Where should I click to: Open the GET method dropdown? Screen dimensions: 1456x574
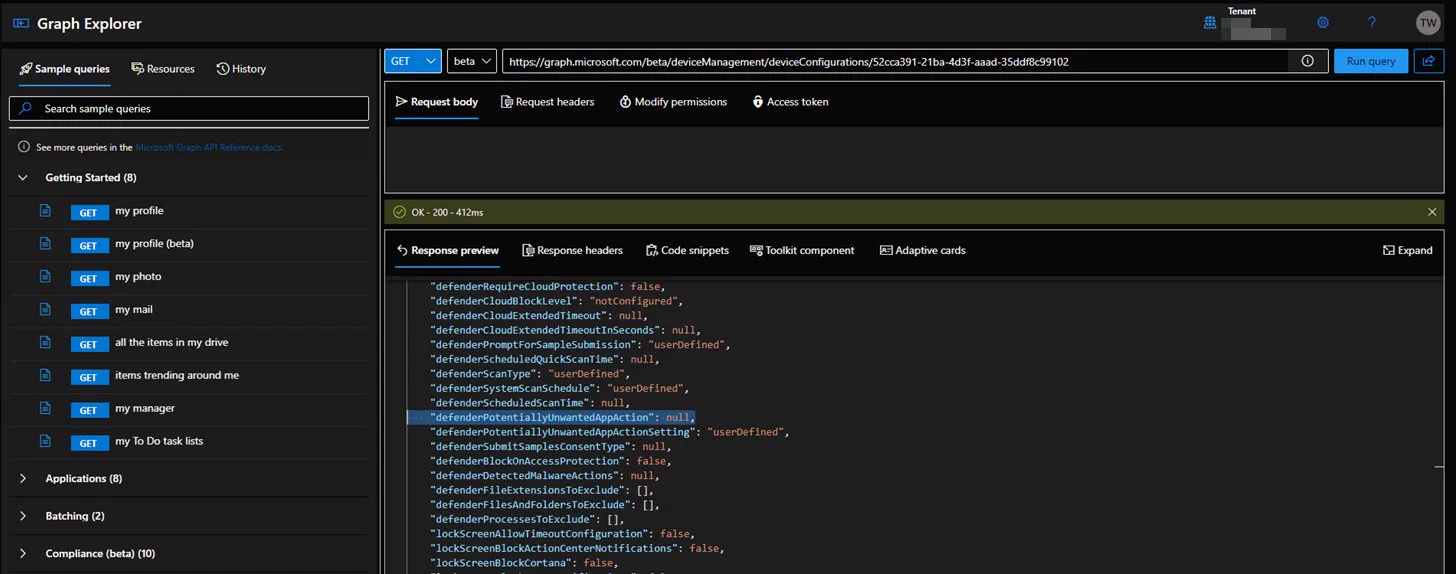413,61
